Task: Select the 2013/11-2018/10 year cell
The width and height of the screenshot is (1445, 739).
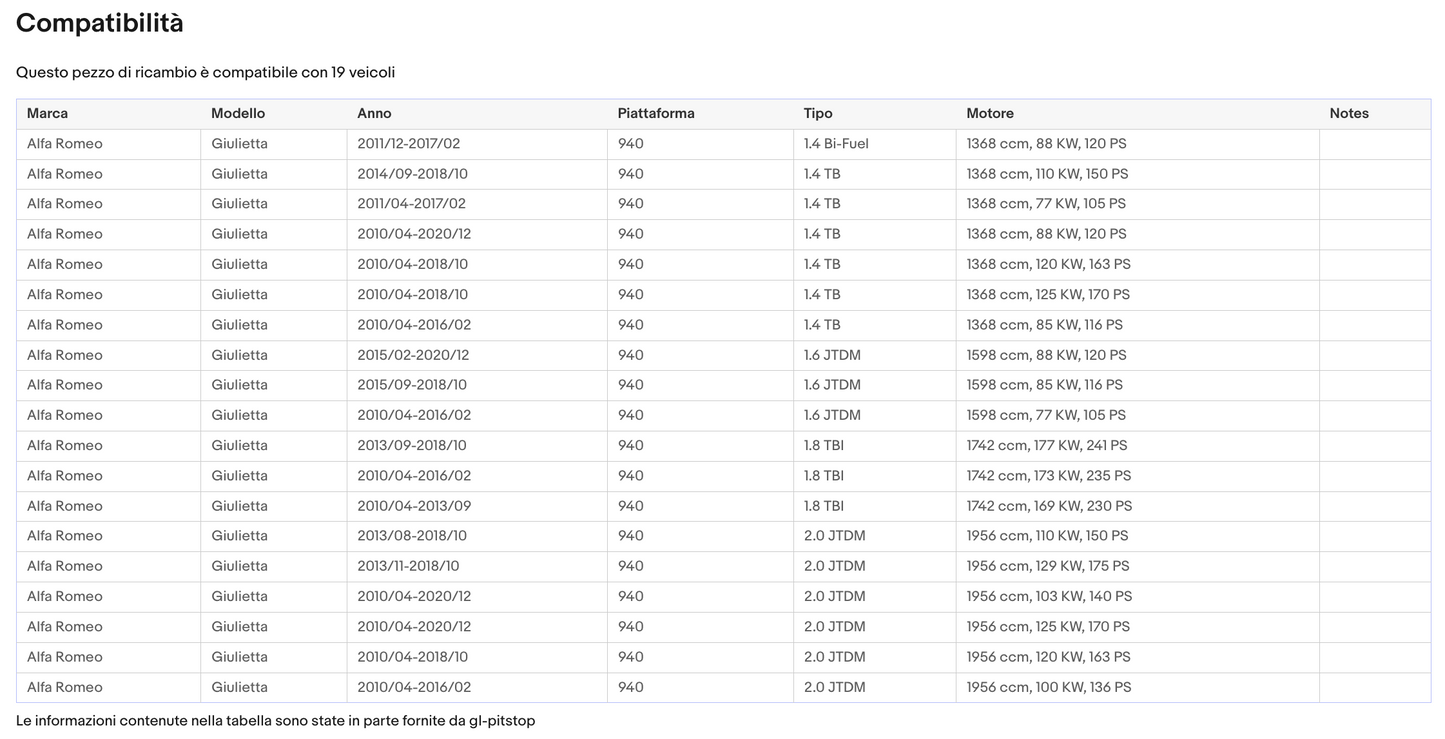Action: (x=408, y=566)
